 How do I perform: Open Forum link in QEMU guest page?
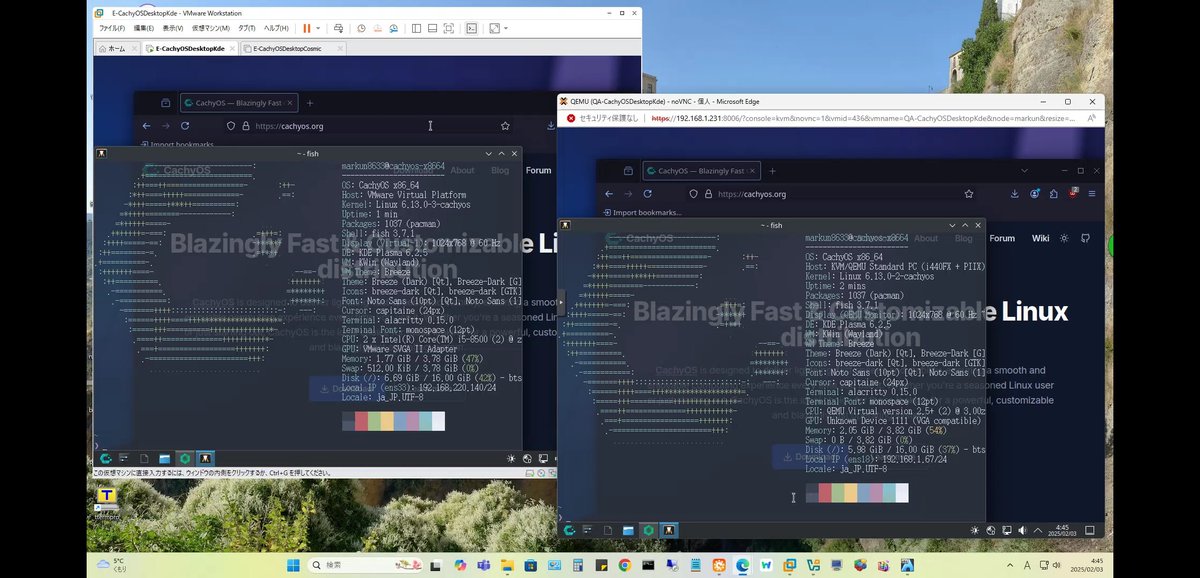coord(1002,238)
